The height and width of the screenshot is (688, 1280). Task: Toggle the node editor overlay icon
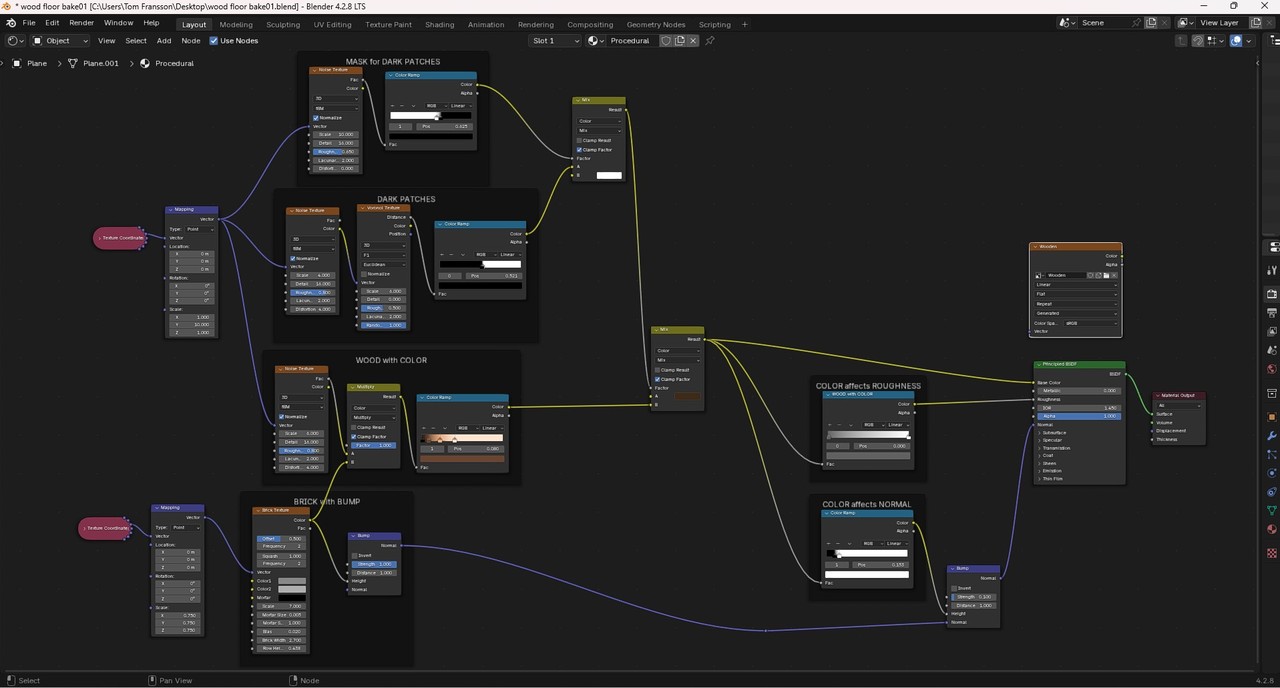[x=1237, y=41]
